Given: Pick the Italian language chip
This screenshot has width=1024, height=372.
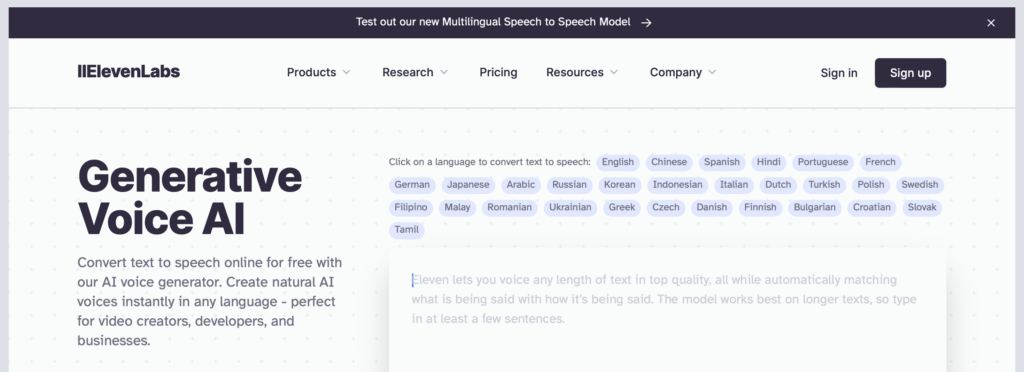Looking at the screenshot, I should [x=734, y=185].
